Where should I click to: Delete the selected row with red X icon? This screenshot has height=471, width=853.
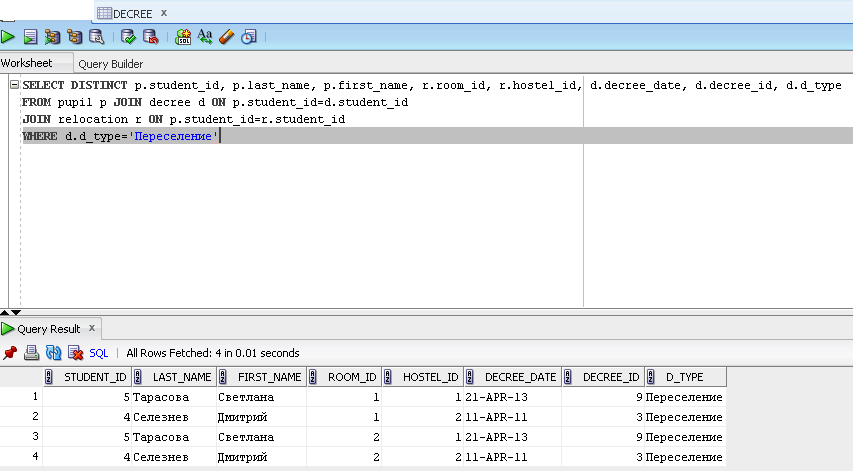click(75, 353)
